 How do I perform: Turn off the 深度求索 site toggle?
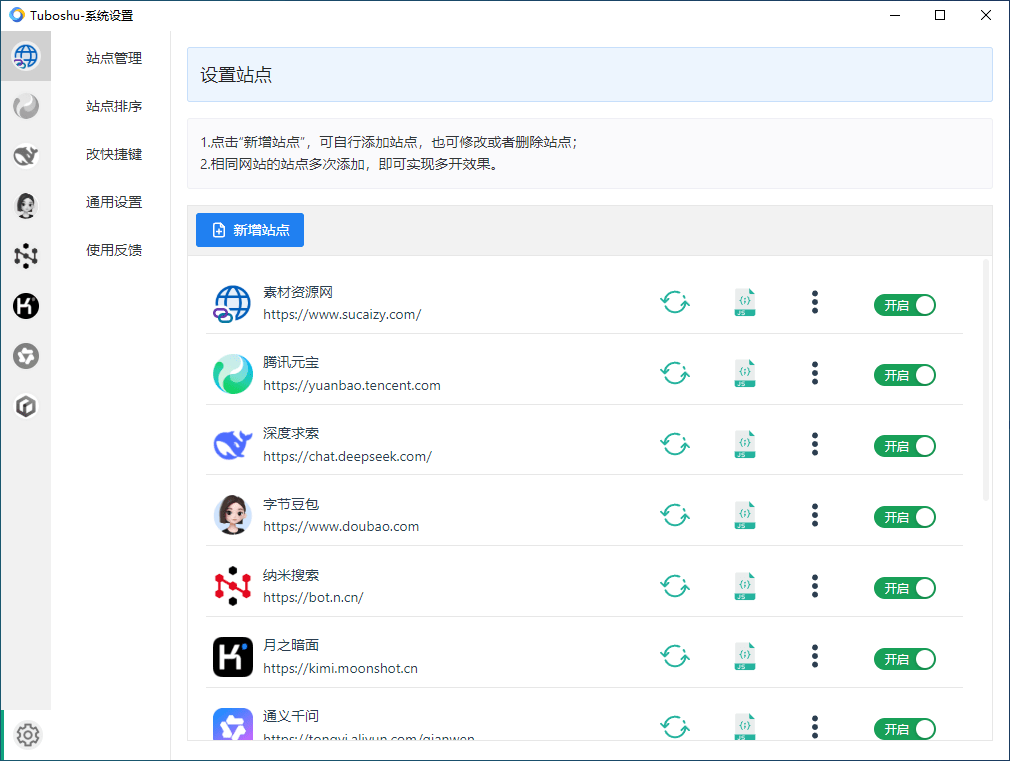(904, 446)
